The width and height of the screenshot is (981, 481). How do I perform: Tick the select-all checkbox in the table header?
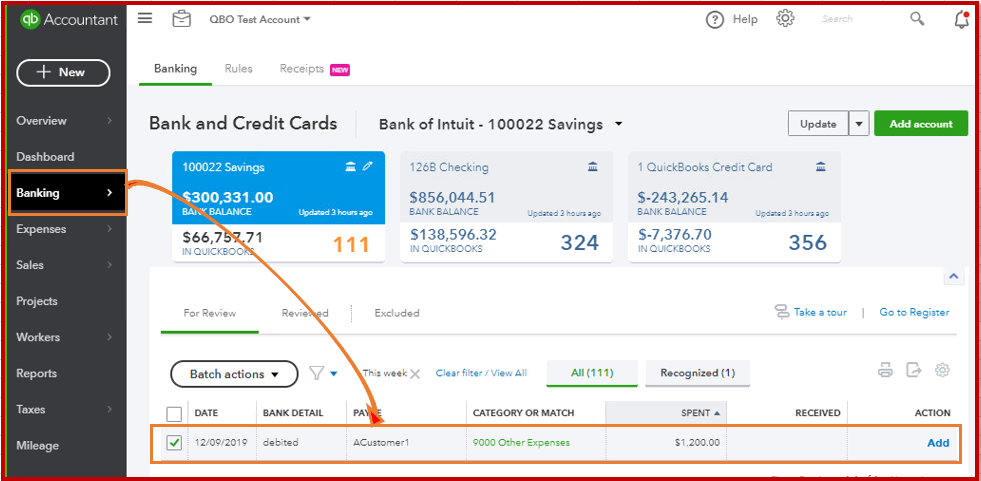(x=175, y=413)
